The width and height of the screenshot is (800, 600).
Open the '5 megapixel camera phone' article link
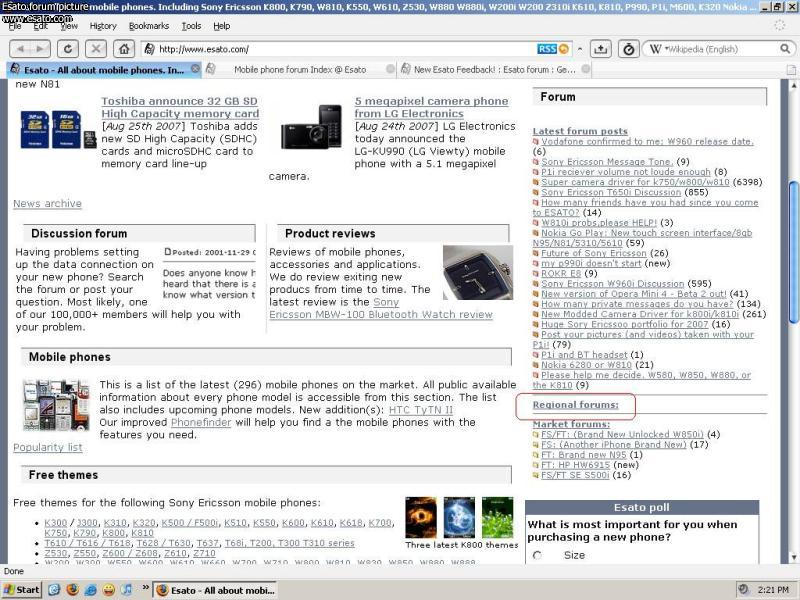pos(432,107)
